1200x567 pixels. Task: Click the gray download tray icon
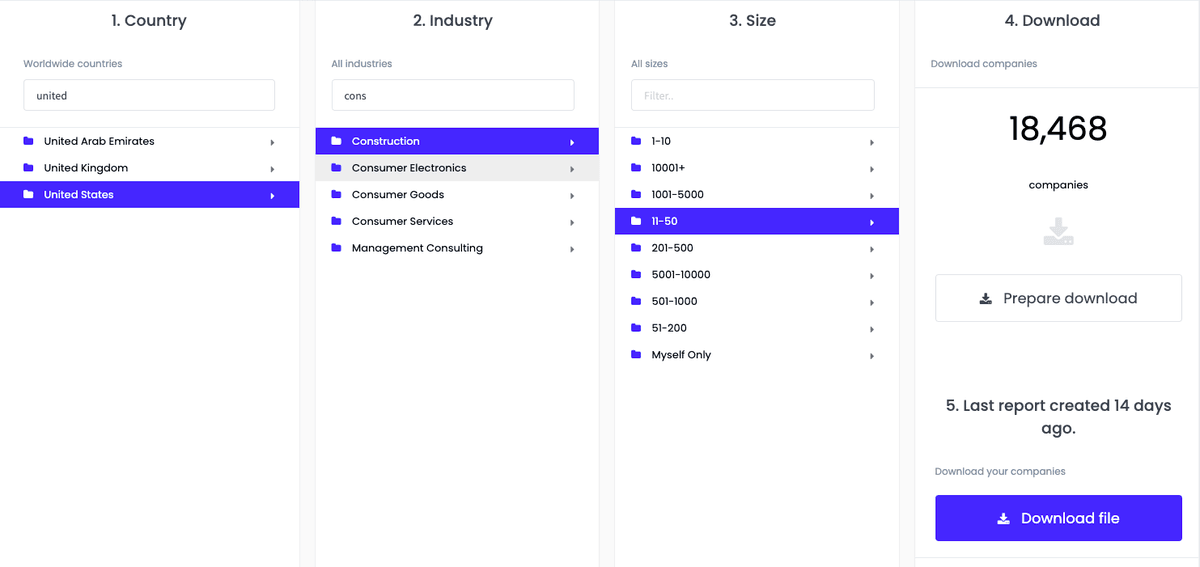pos(1058,232)
